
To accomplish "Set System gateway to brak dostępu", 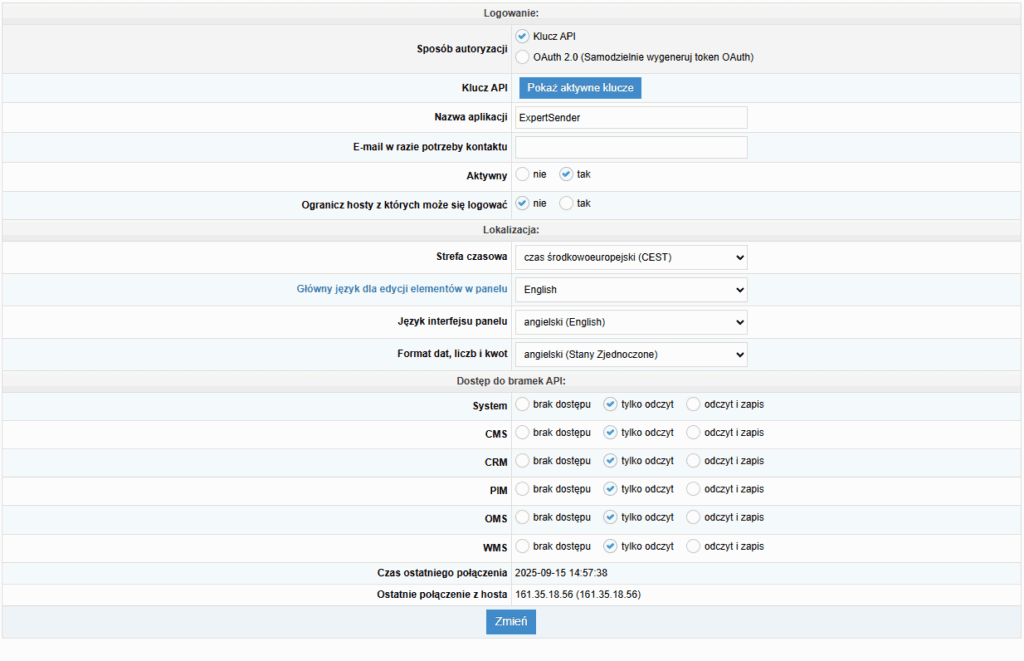I will 522,404.
